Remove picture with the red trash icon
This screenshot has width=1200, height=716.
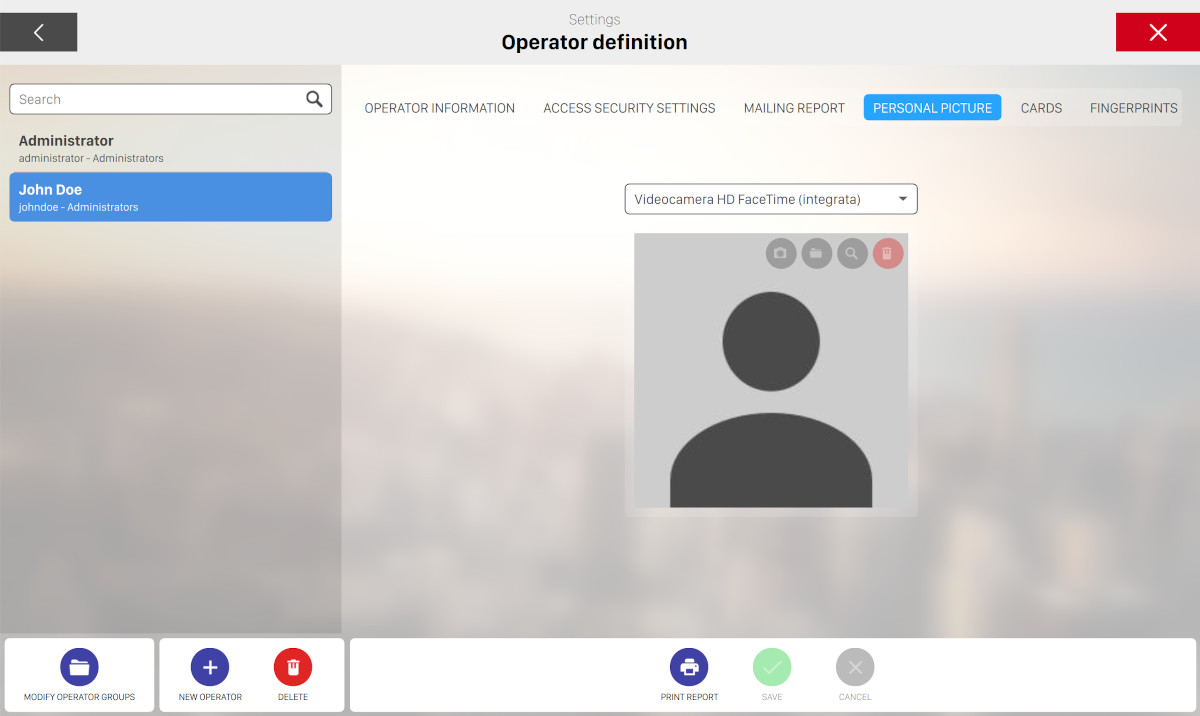point(887,253)
